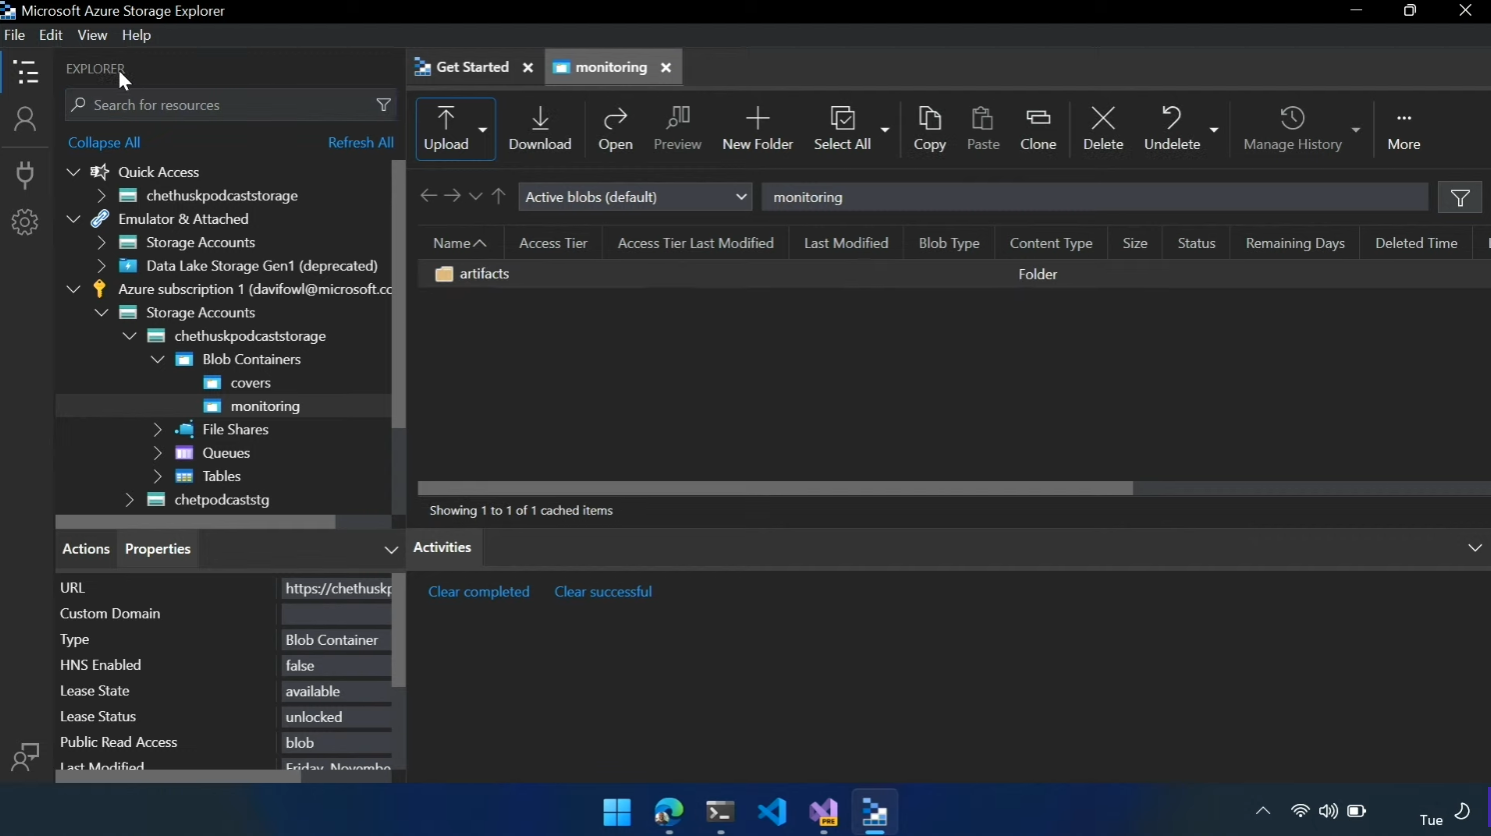Open the Connect plug icon in sidebar
The height and width of the screenshot is (836, 1491).
tap(25, 174)
